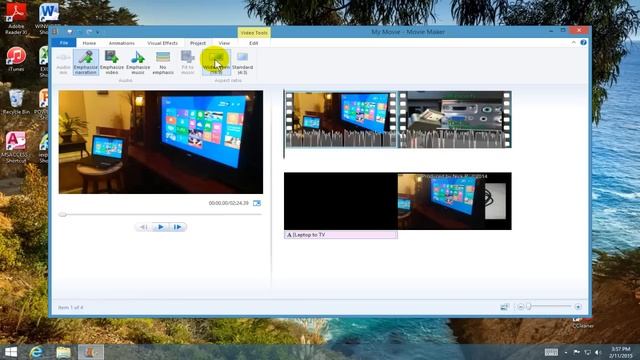
Task: Play the preview video
Action: [x=160, y=227]
